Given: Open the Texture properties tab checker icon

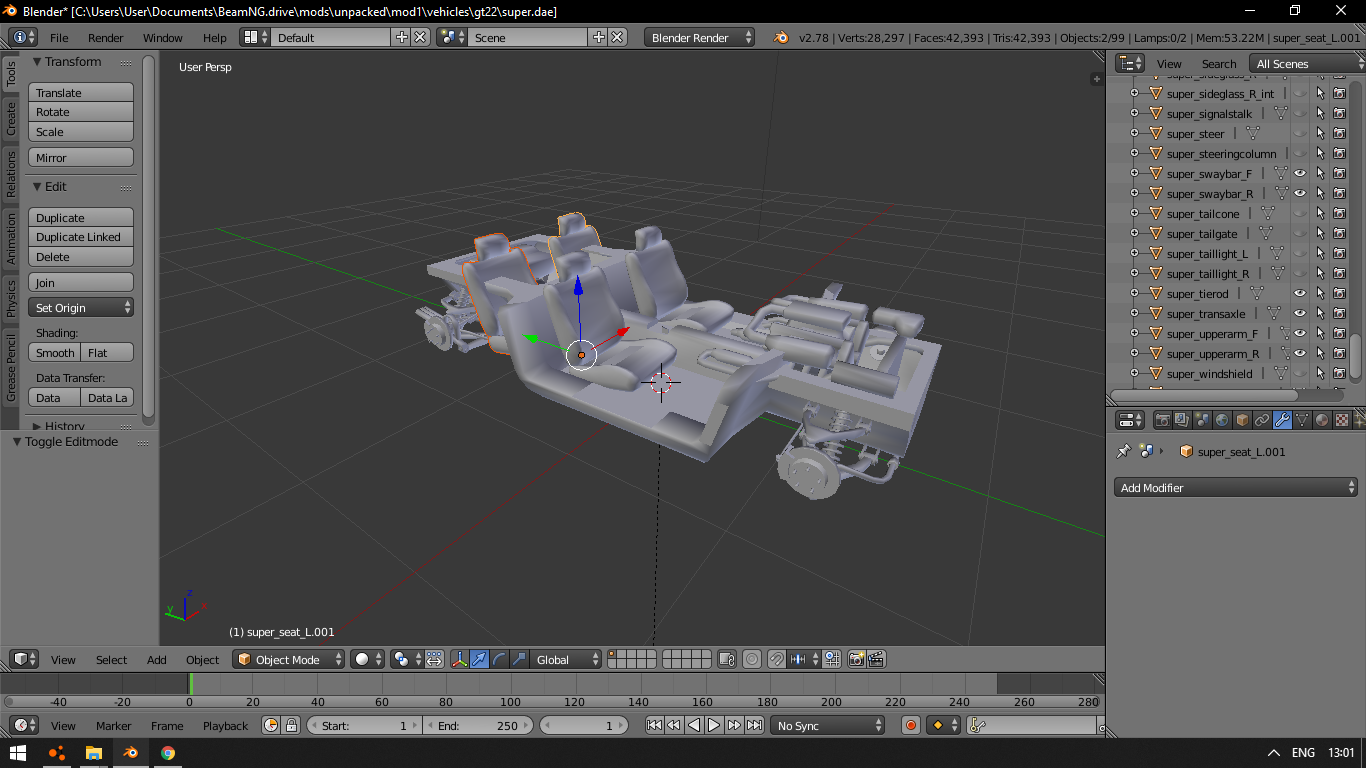Looking at the screenshot, I should [x=1342, y=420].
